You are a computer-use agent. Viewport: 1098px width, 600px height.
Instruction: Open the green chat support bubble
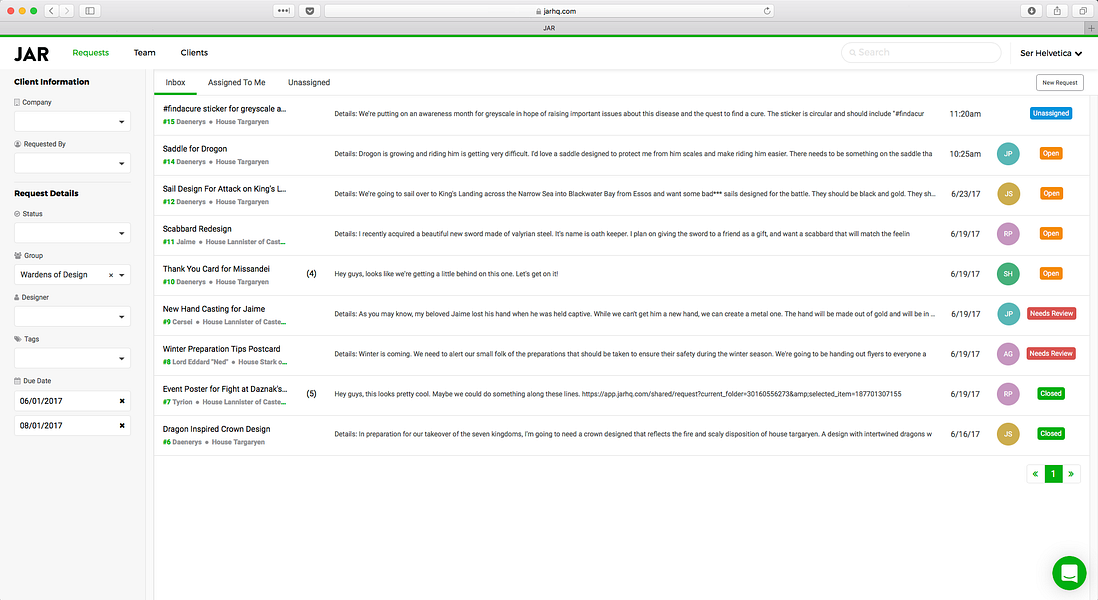[x=1069, y=573]
